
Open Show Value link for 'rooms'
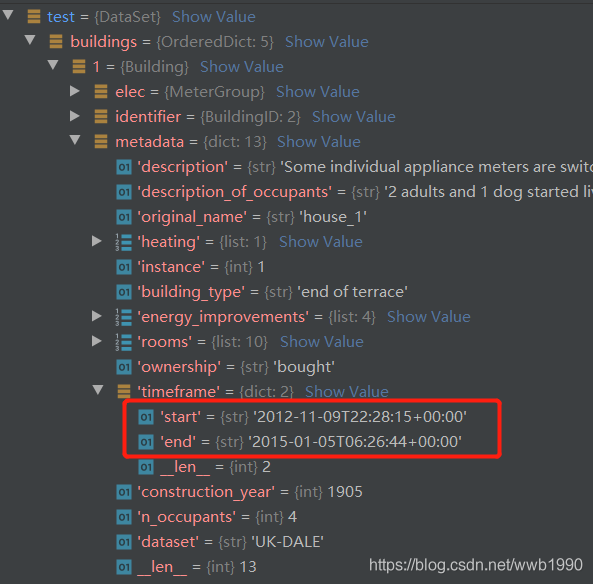point(321,342)
